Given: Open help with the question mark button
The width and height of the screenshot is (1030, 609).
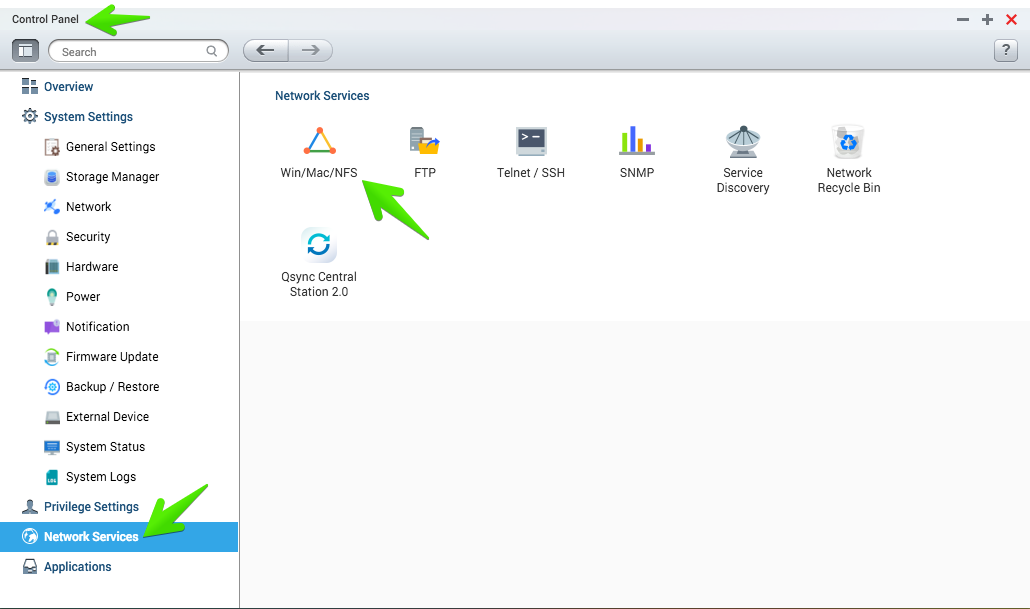Looking at the screenshot, I should click(x=1006, y=51).
